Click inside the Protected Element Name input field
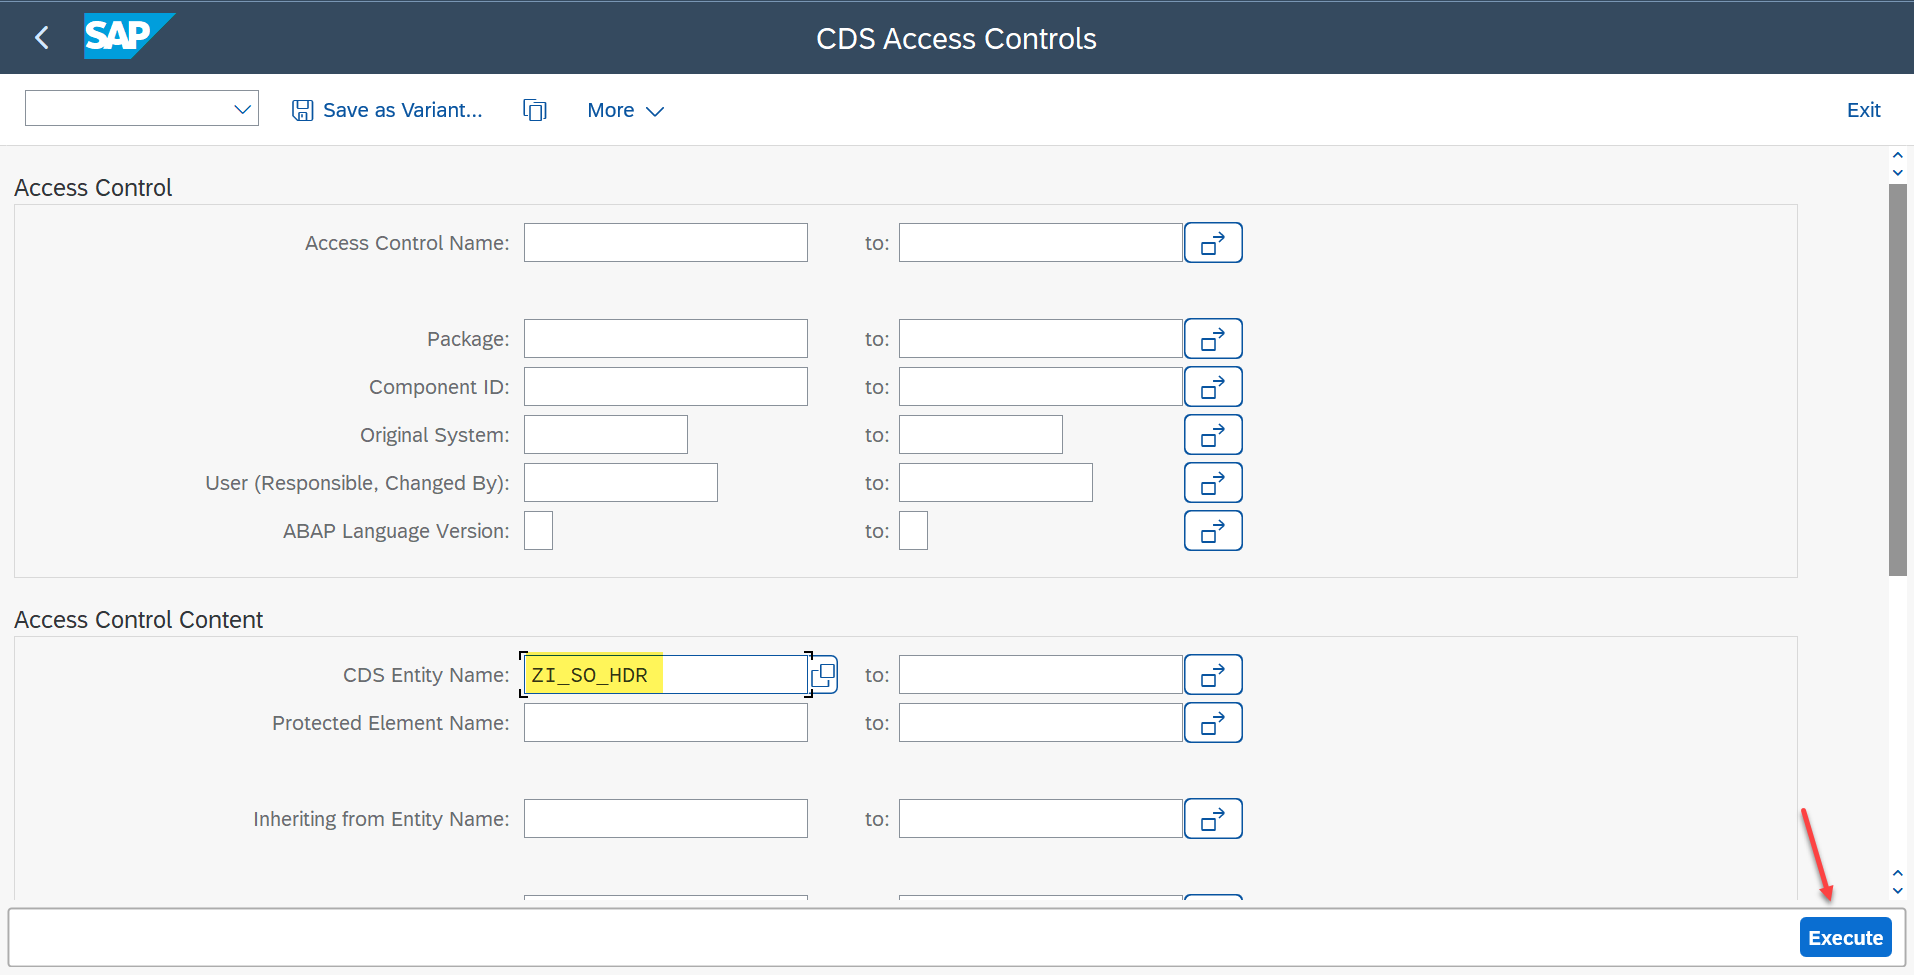The width and height of the screenshot is (1914, 975). tap(665, 722)
